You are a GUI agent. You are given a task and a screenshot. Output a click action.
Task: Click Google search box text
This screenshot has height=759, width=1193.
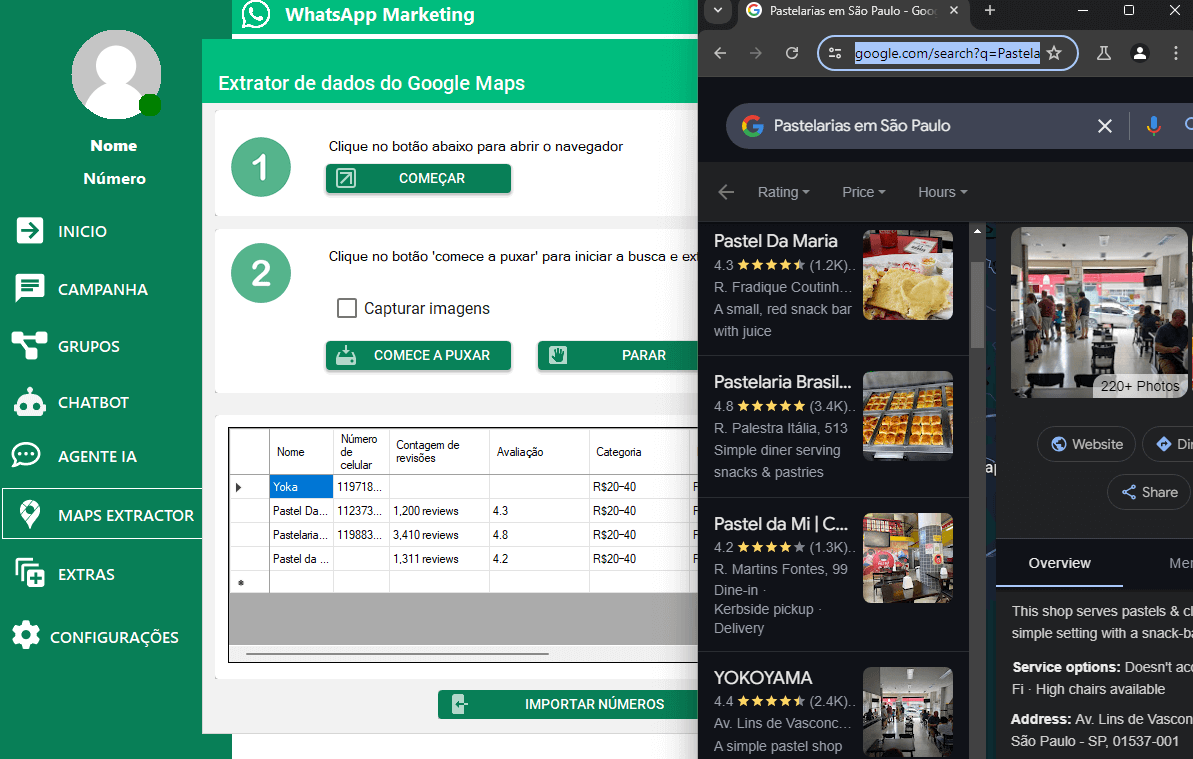point(861,125)
